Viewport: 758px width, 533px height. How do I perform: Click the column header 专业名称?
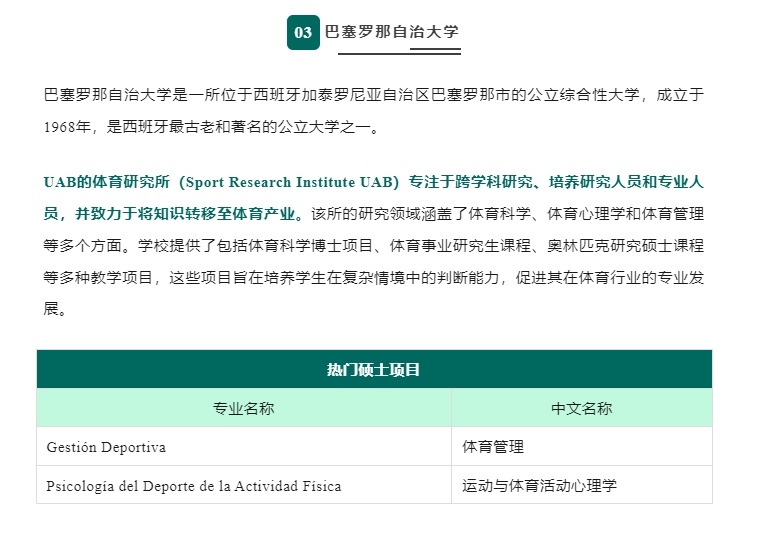pyautogui.click(x=244, y=408)
